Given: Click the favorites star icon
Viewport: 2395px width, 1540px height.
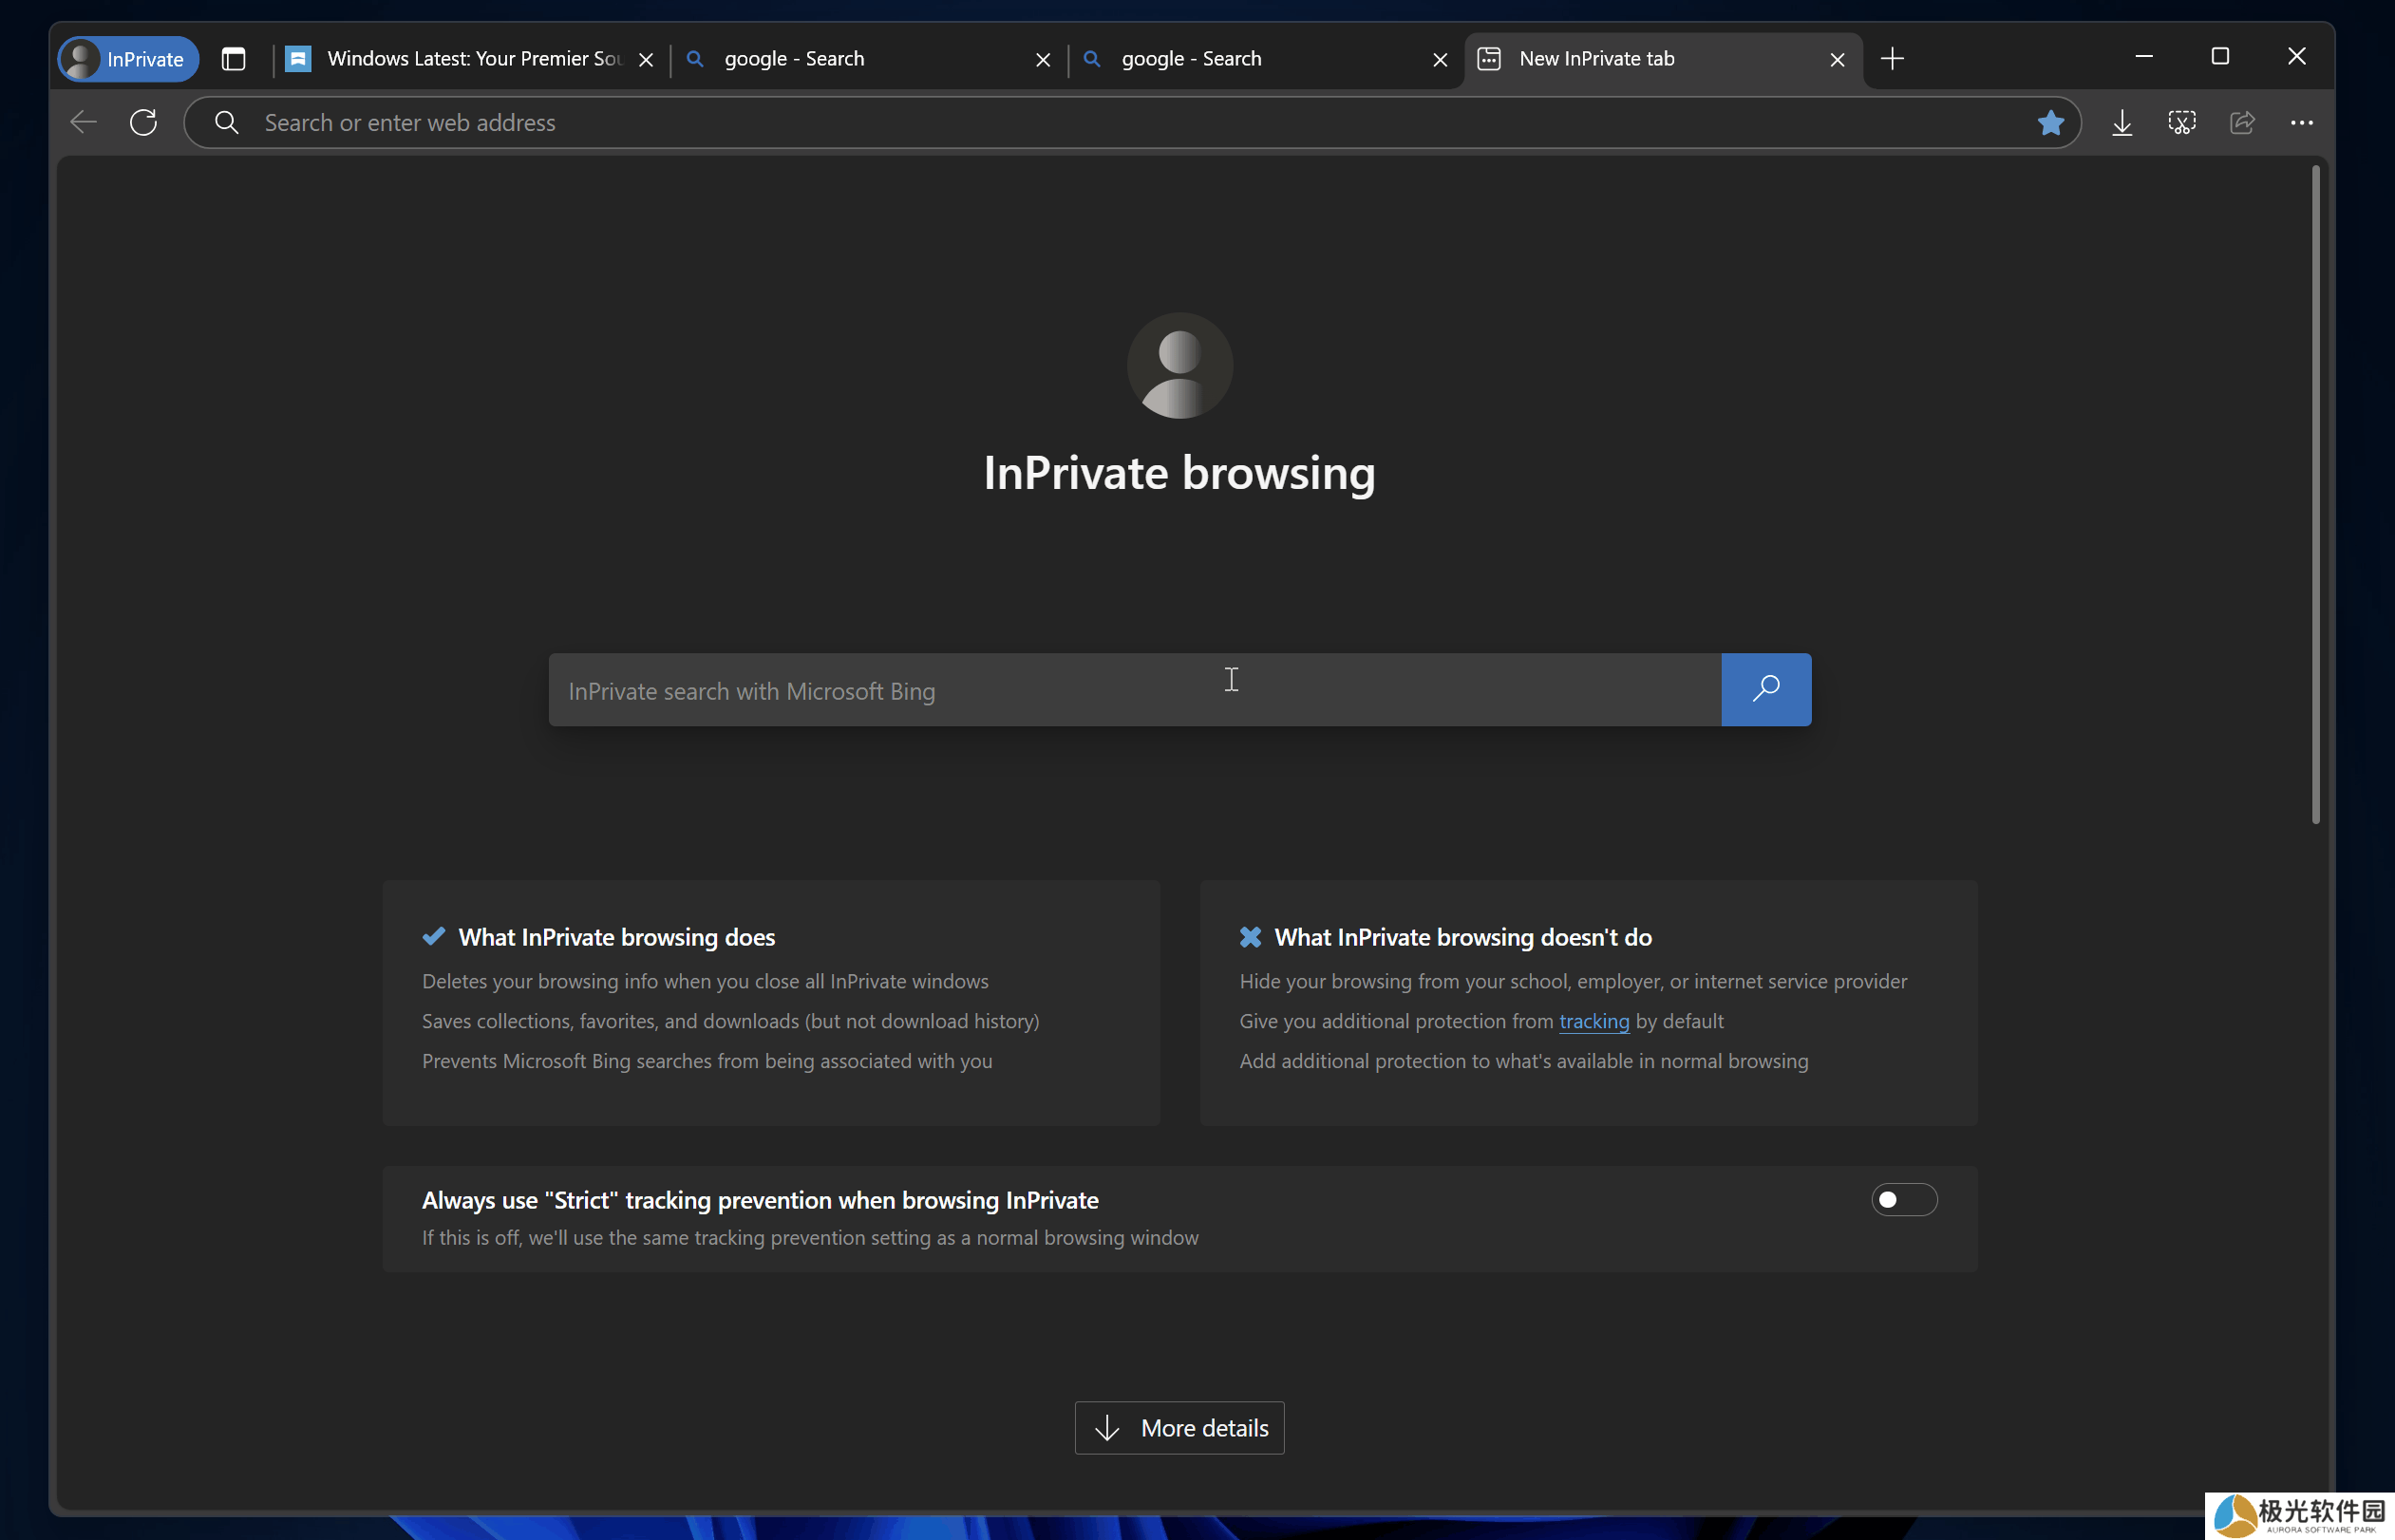Looking at the screenshot, I should click(2050, 123).
